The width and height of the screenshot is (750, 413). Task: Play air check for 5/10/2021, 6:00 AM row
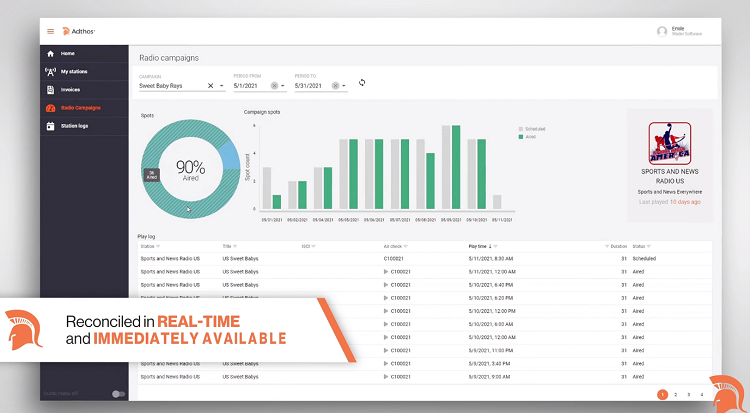point(386,324)
